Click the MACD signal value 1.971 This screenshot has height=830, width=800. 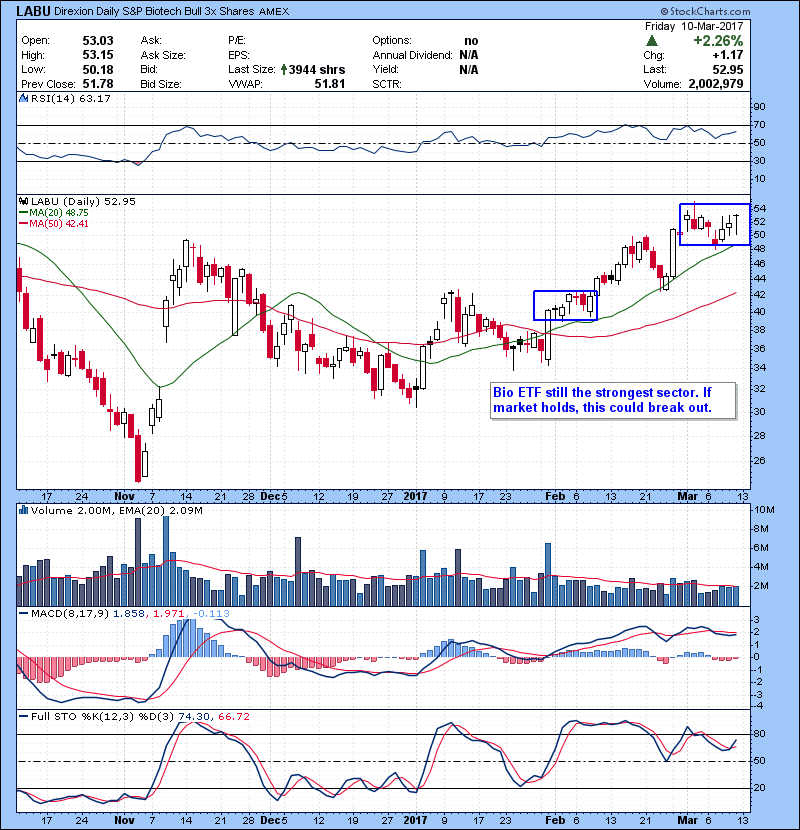pos(169,614)
